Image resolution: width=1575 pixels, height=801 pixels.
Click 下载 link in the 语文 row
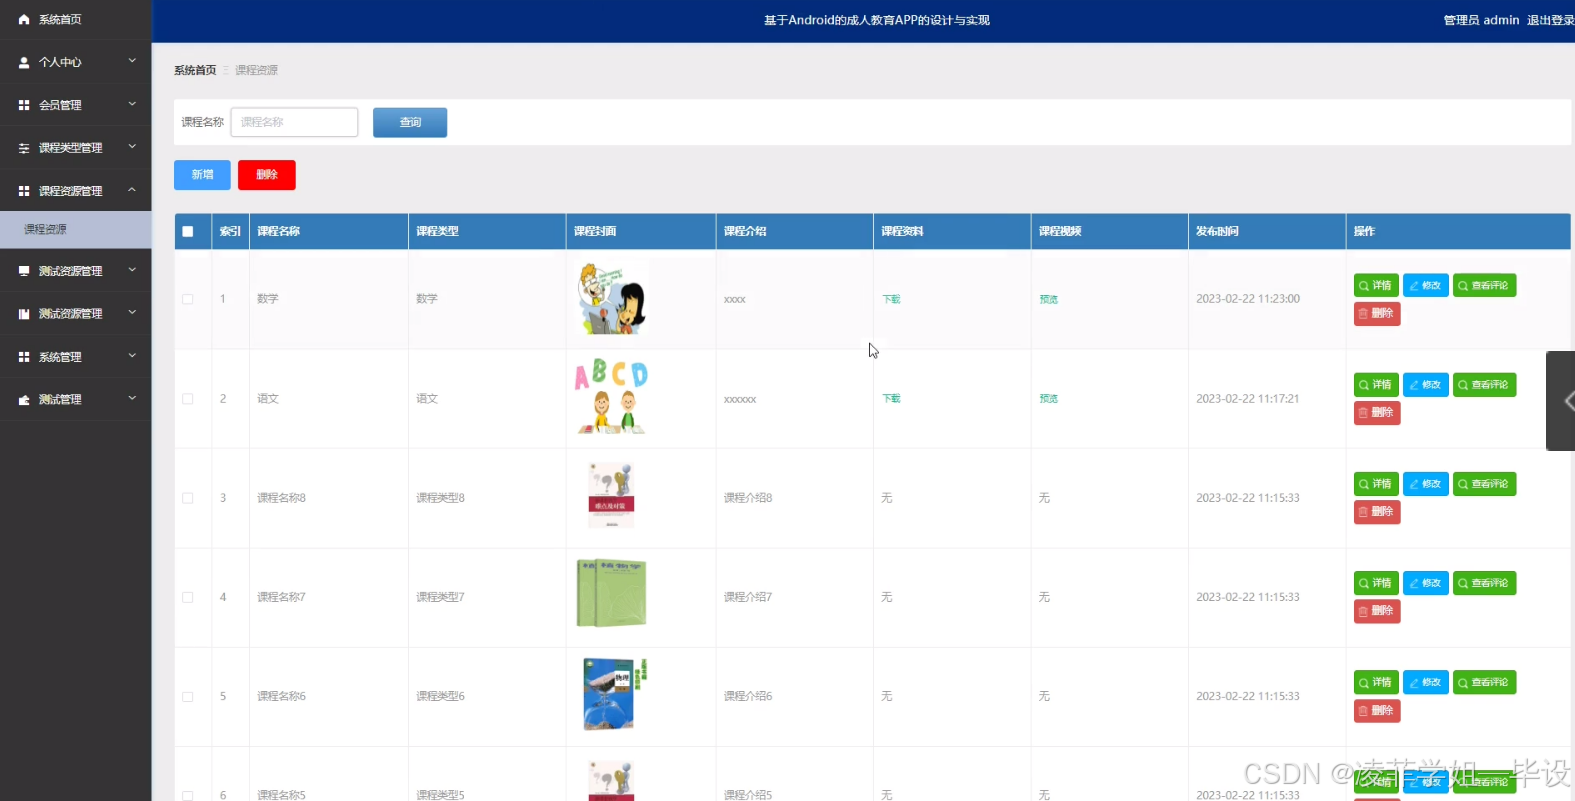pyautogui.click(x=891, y=399)
